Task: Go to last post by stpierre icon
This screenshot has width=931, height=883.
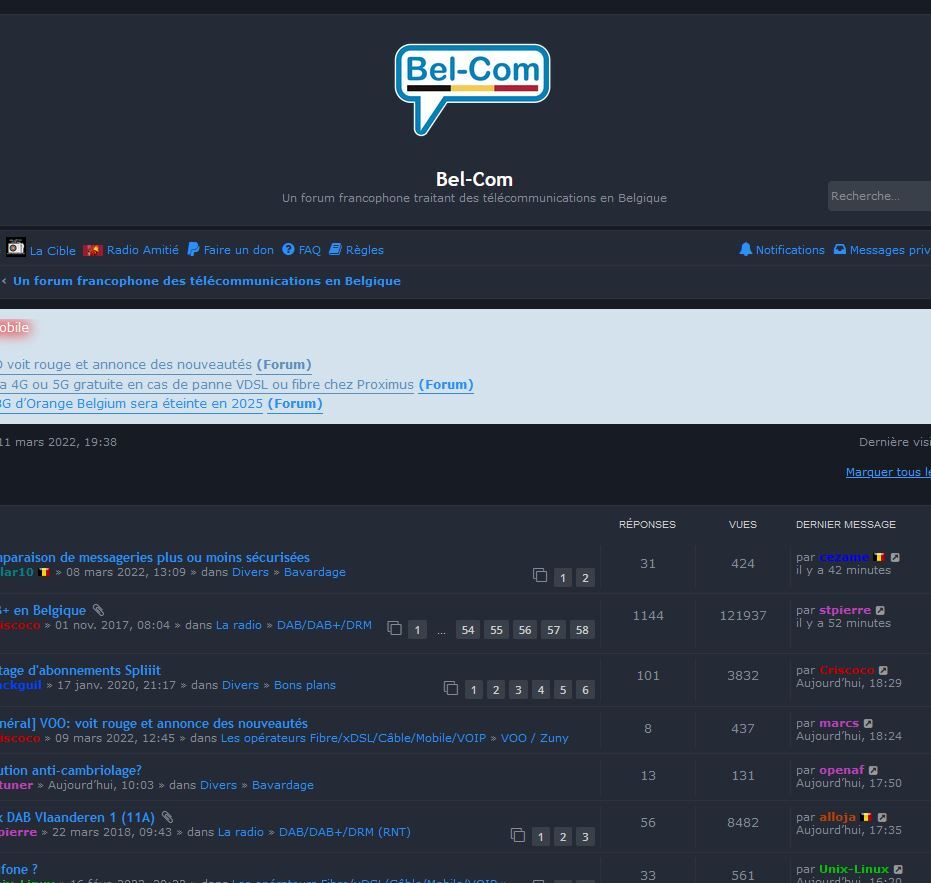Action: [x=881, y=610]
